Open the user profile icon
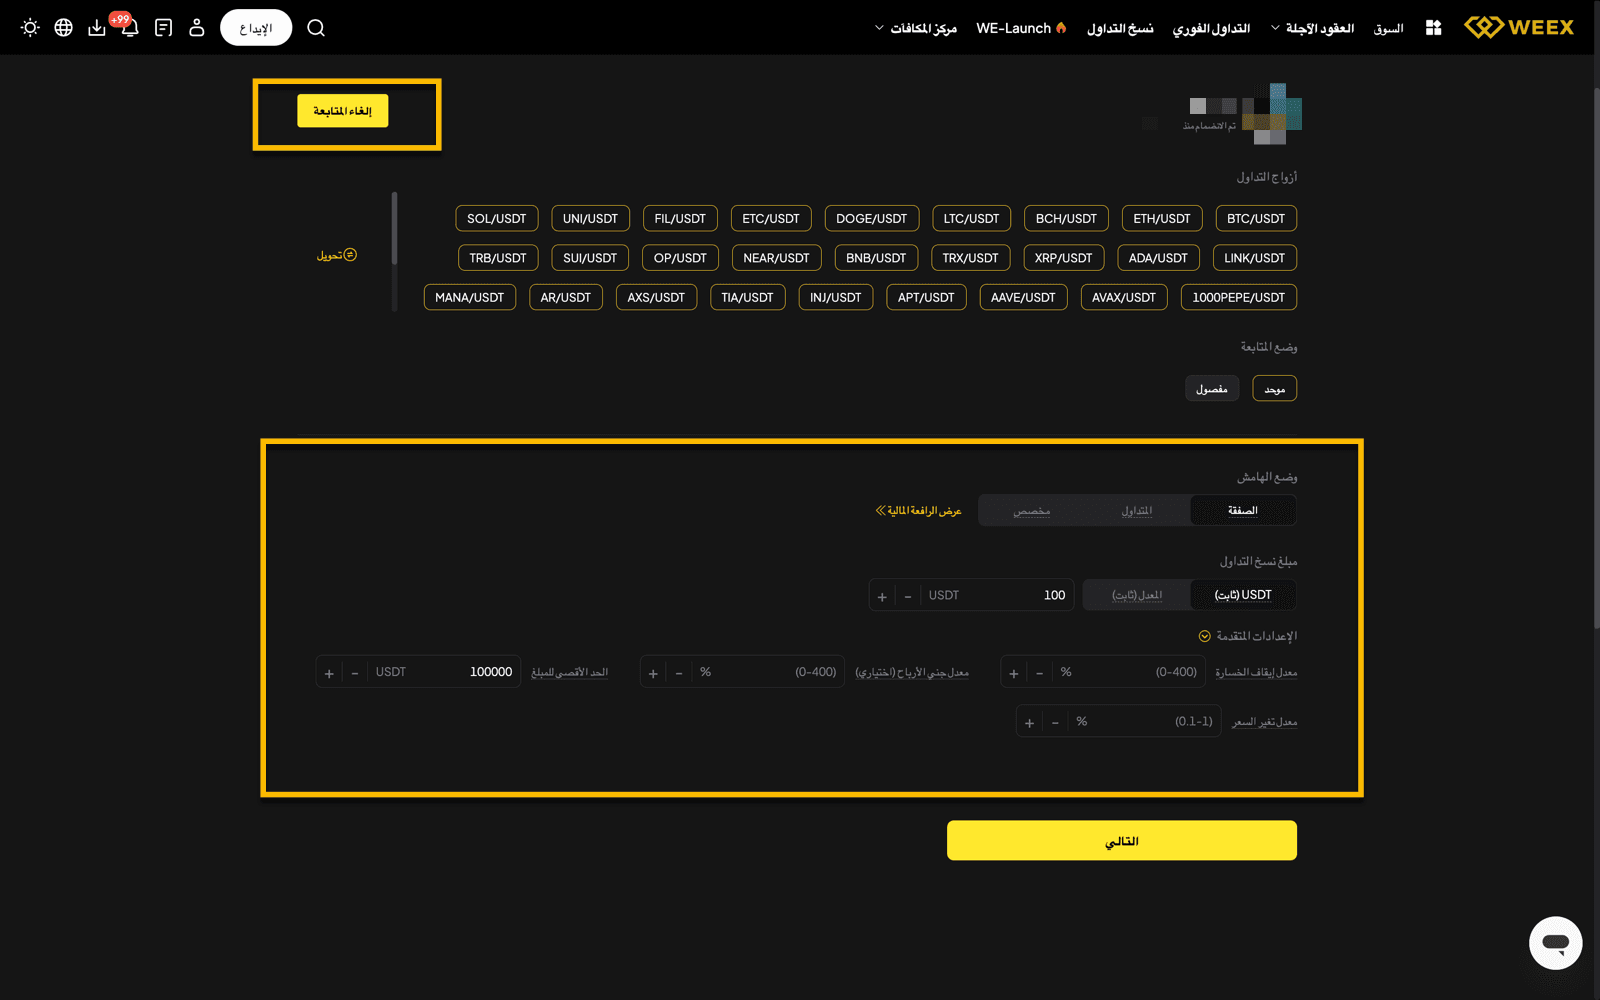 coord(197,28)
